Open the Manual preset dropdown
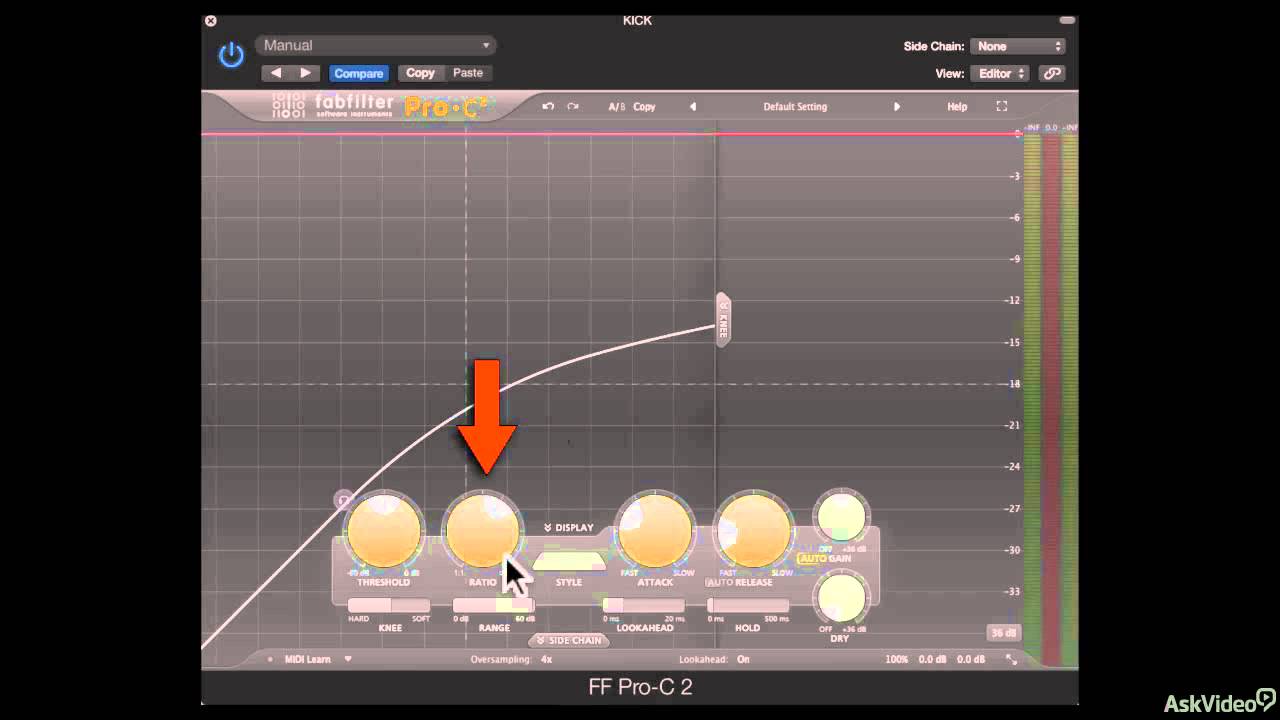This screenshot has width=1280, height=720. coord(376,45)
